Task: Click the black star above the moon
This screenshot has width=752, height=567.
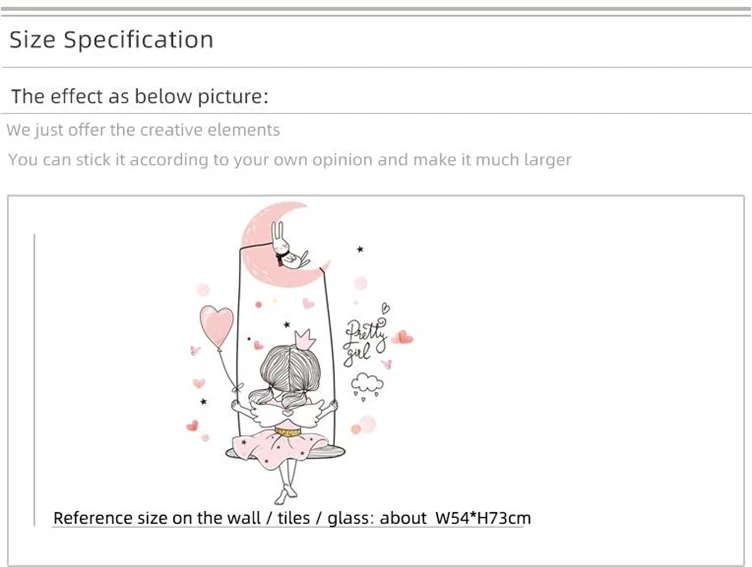Action: coord(360,249)
